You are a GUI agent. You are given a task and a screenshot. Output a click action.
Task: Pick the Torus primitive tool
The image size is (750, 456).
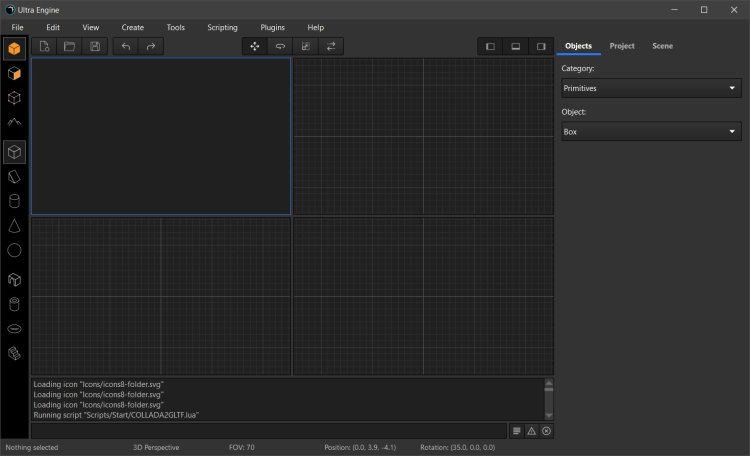click(14, 328)
